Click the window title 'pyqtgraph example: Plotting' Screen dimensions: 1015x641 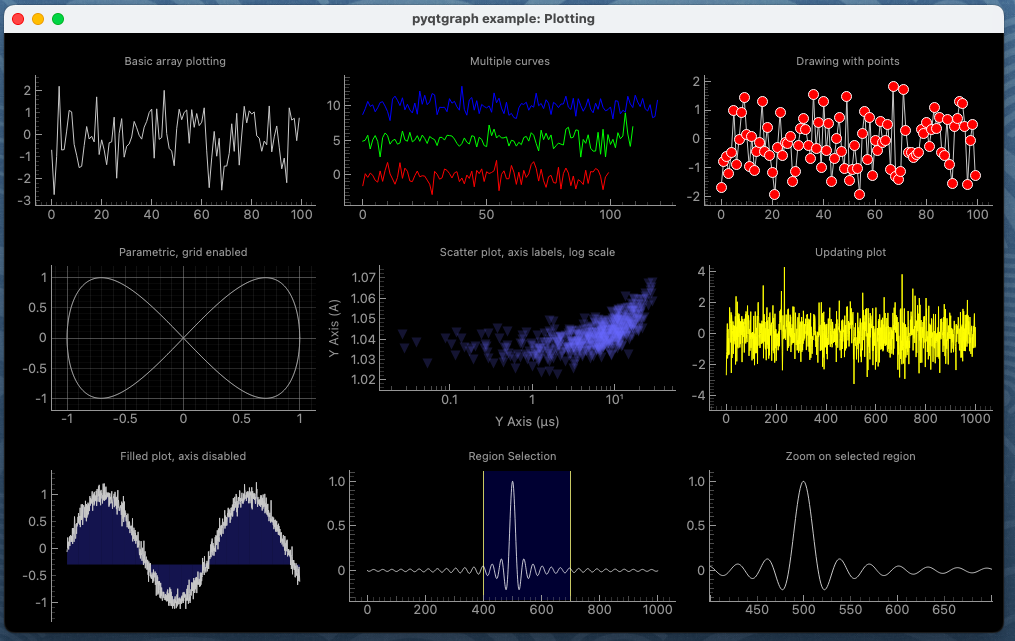point(503,19)
